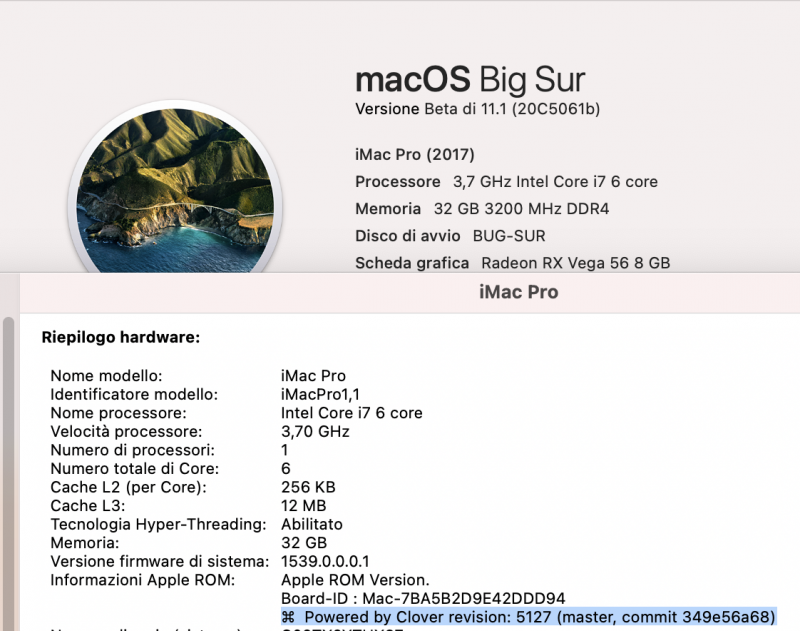Click the "Cache L3: 12 MB" entry
The width and height of the screenshot is (800, 631).
(x=160, y=505)
